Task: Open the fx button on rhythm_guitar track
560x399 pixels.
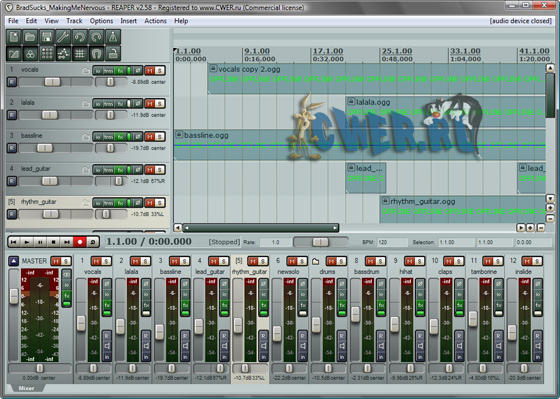Action: (x=120, y=203)
